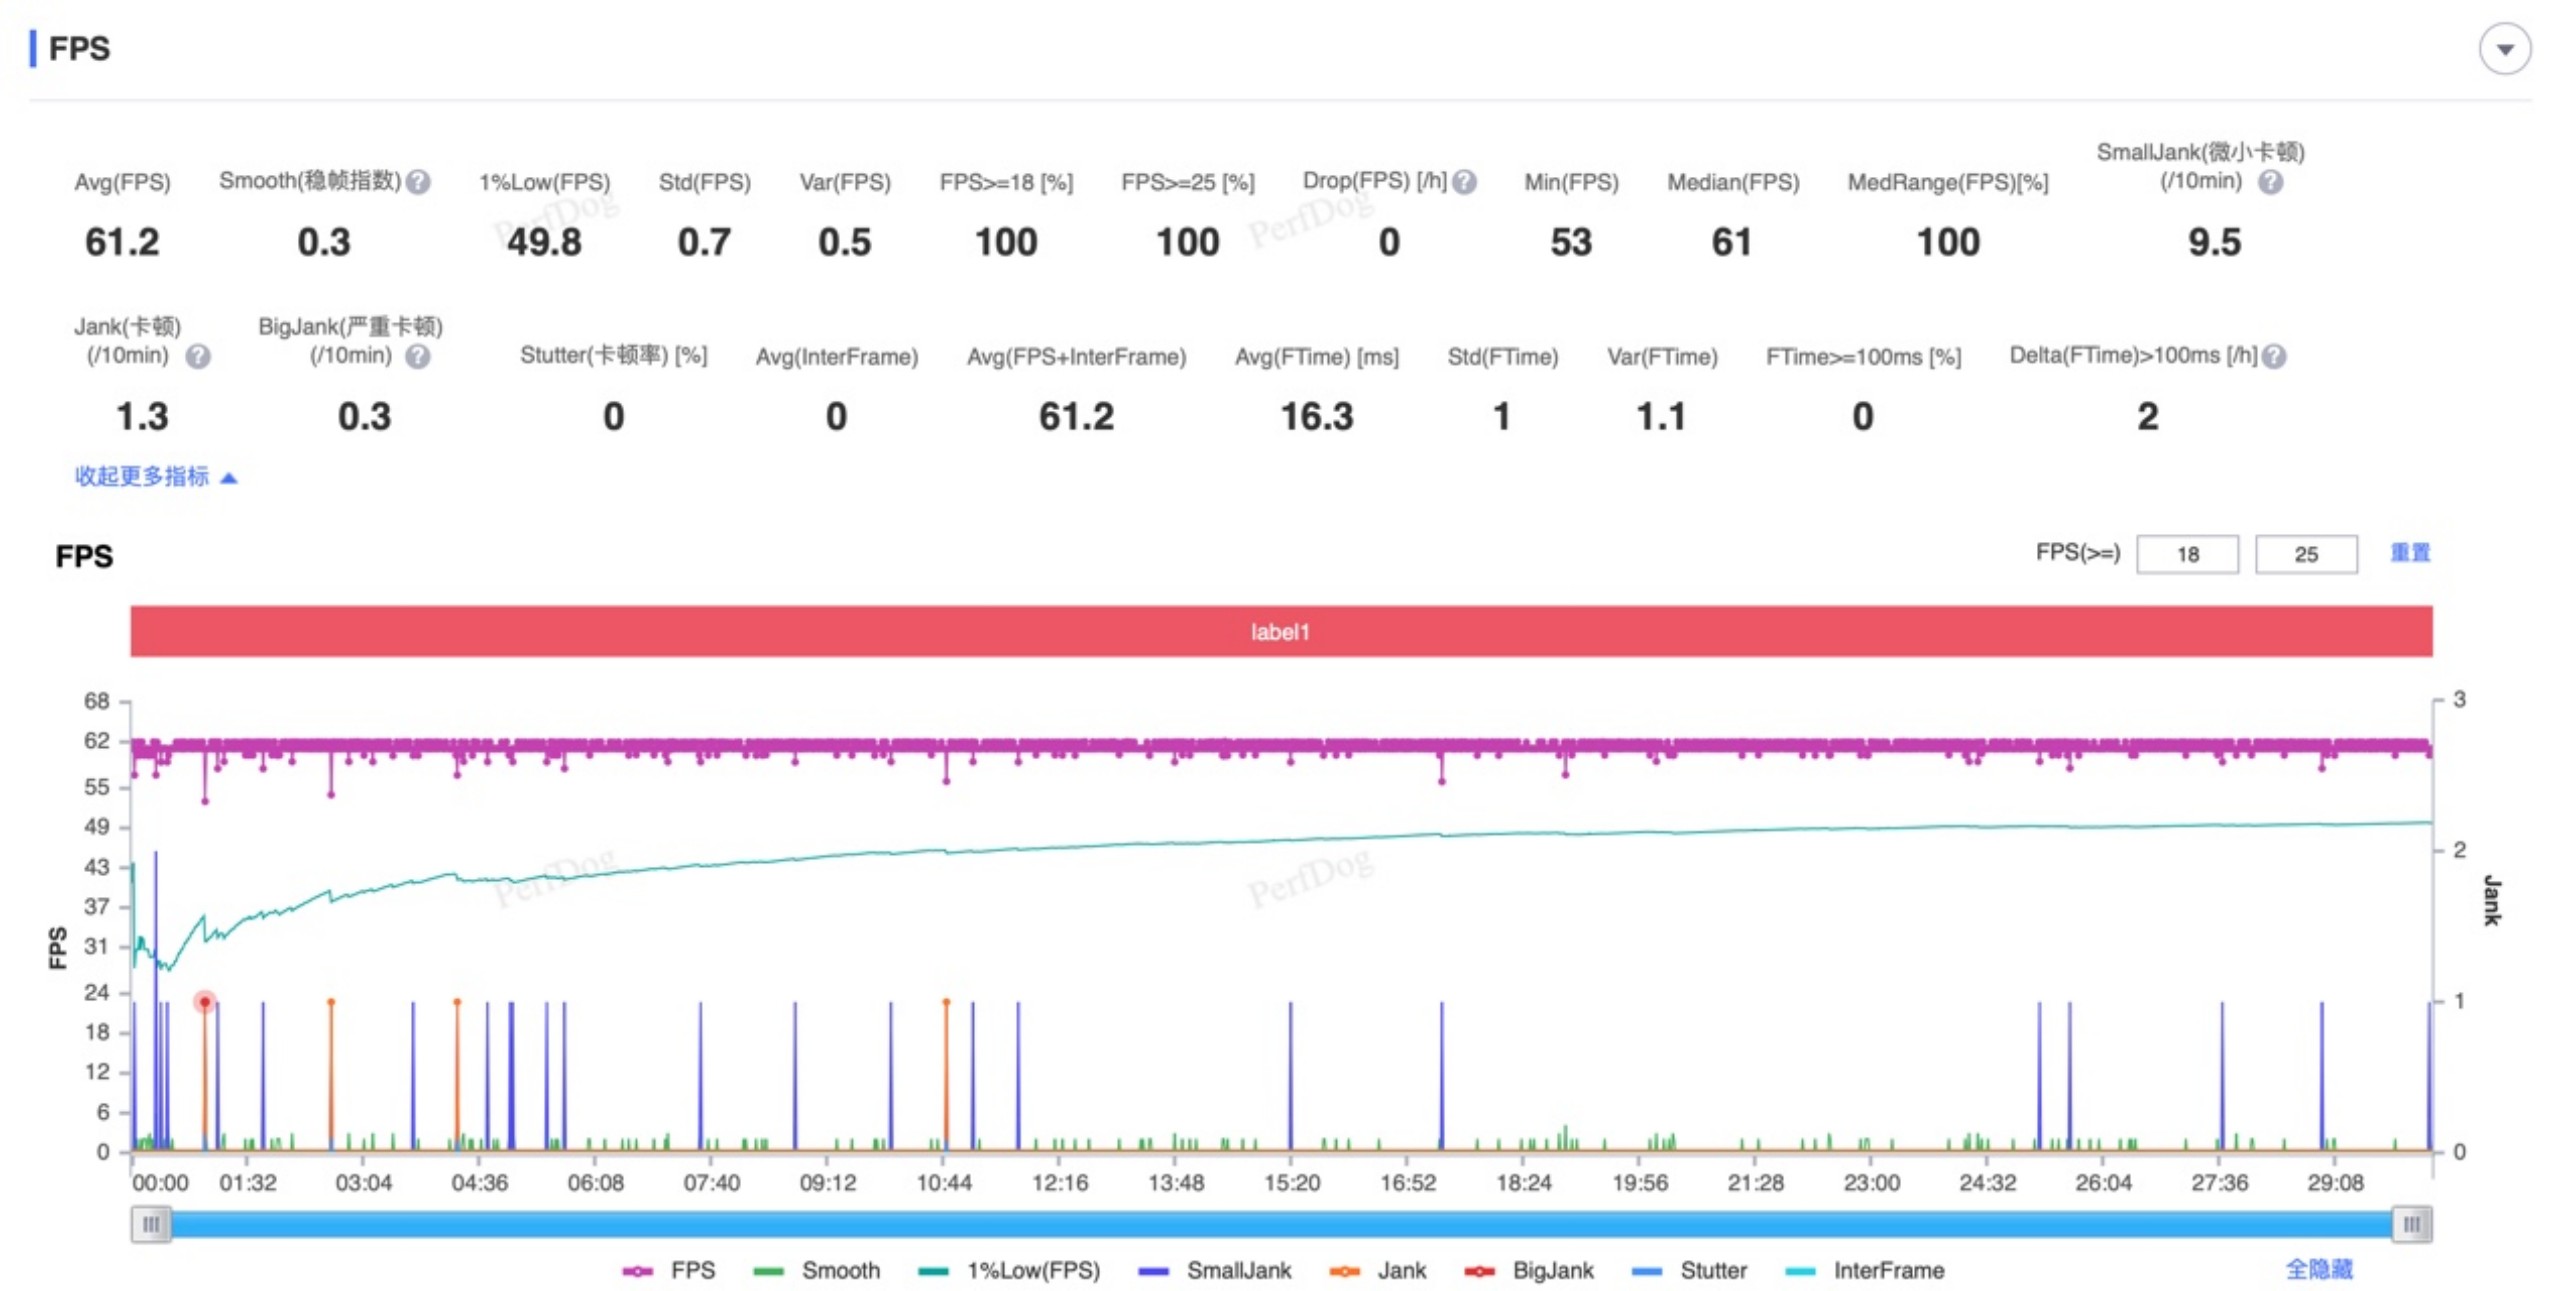The image size is (2560, 1291).
Task: Click the 10:44 tick on time axis
Action: point(943,1182)
